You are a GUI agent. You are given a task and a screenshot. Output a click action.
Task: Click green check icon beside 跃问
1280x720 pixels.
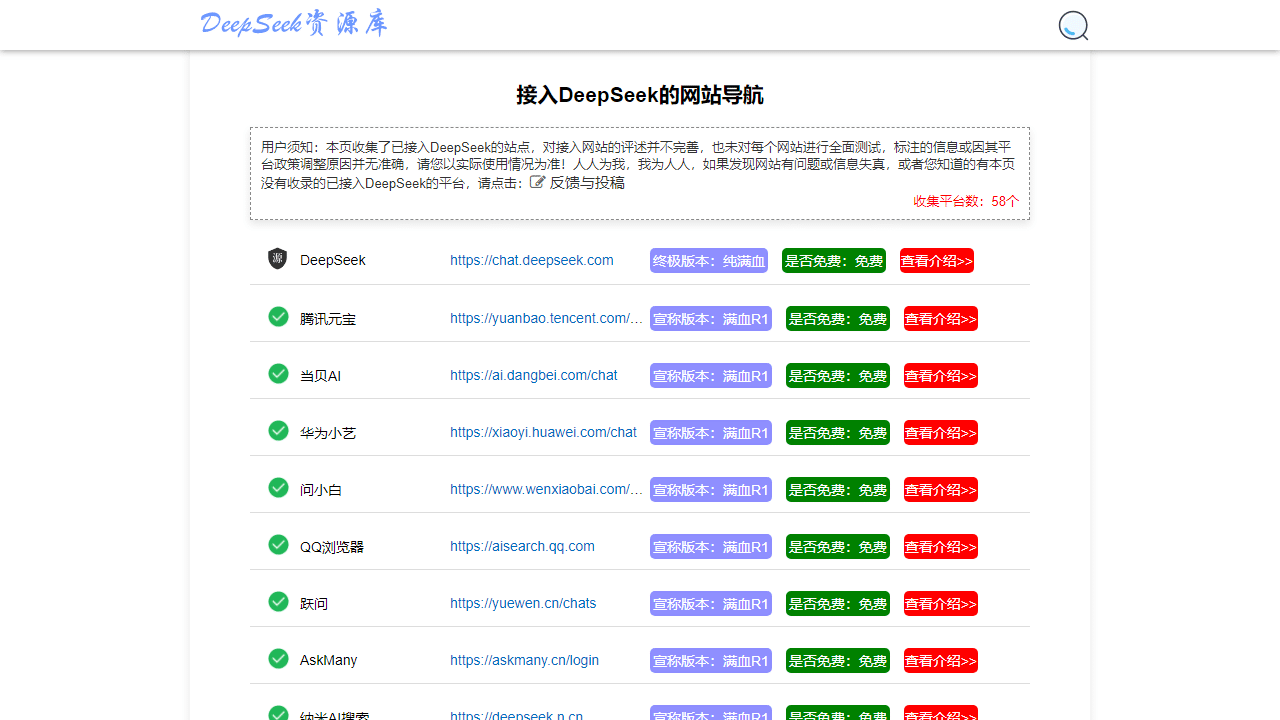click(x=278, y=602)
